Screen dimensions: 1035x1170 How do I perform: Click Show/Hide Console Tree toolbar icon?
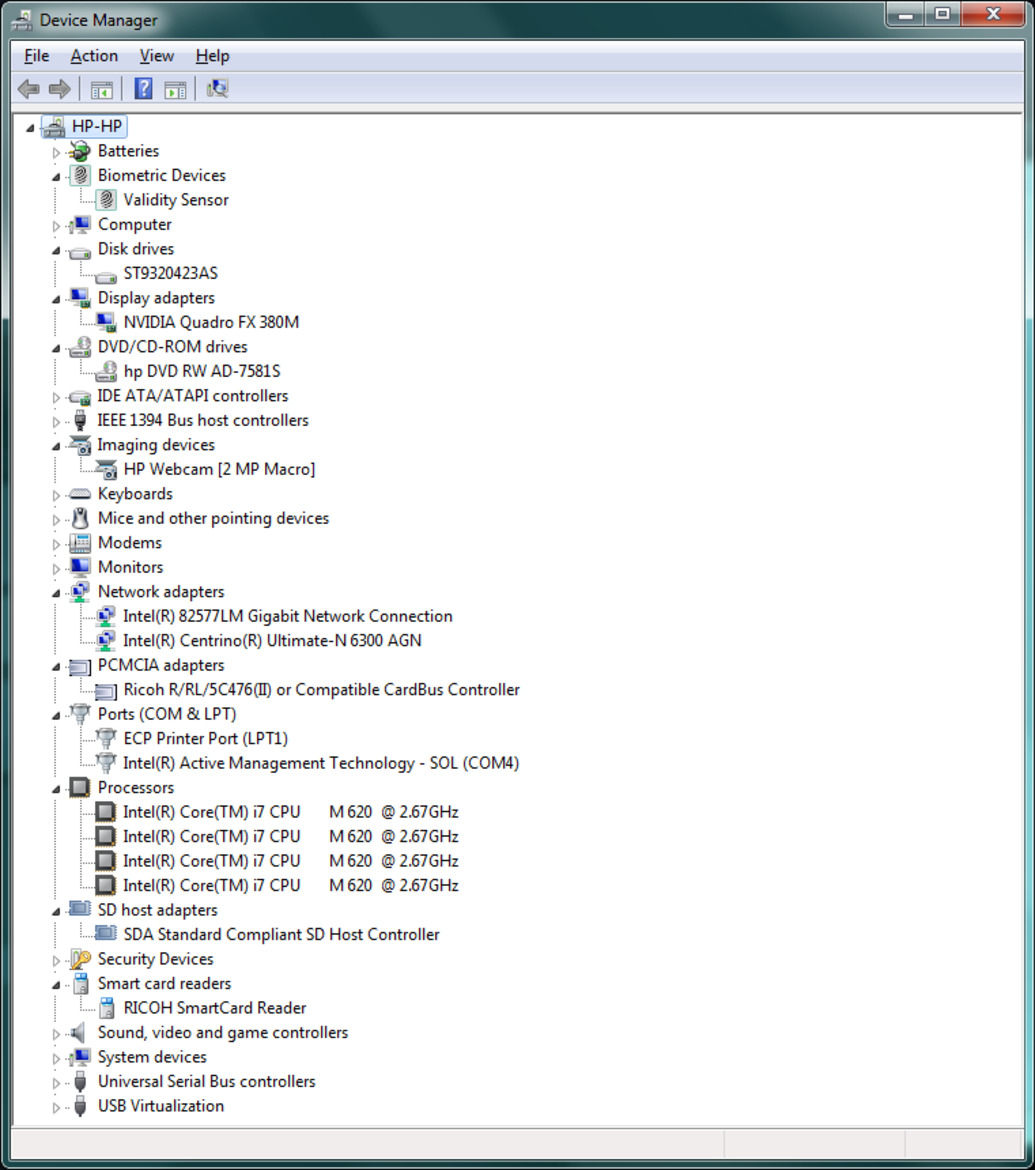point(101,90)
